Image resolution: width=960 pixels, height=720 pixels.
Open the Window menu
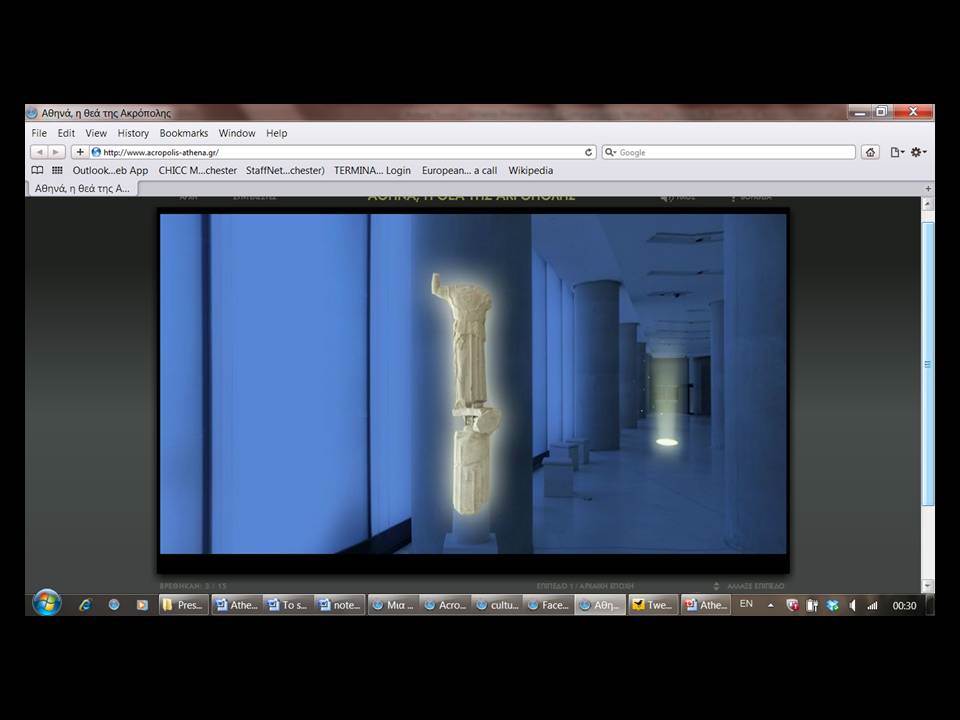(237, 133)
